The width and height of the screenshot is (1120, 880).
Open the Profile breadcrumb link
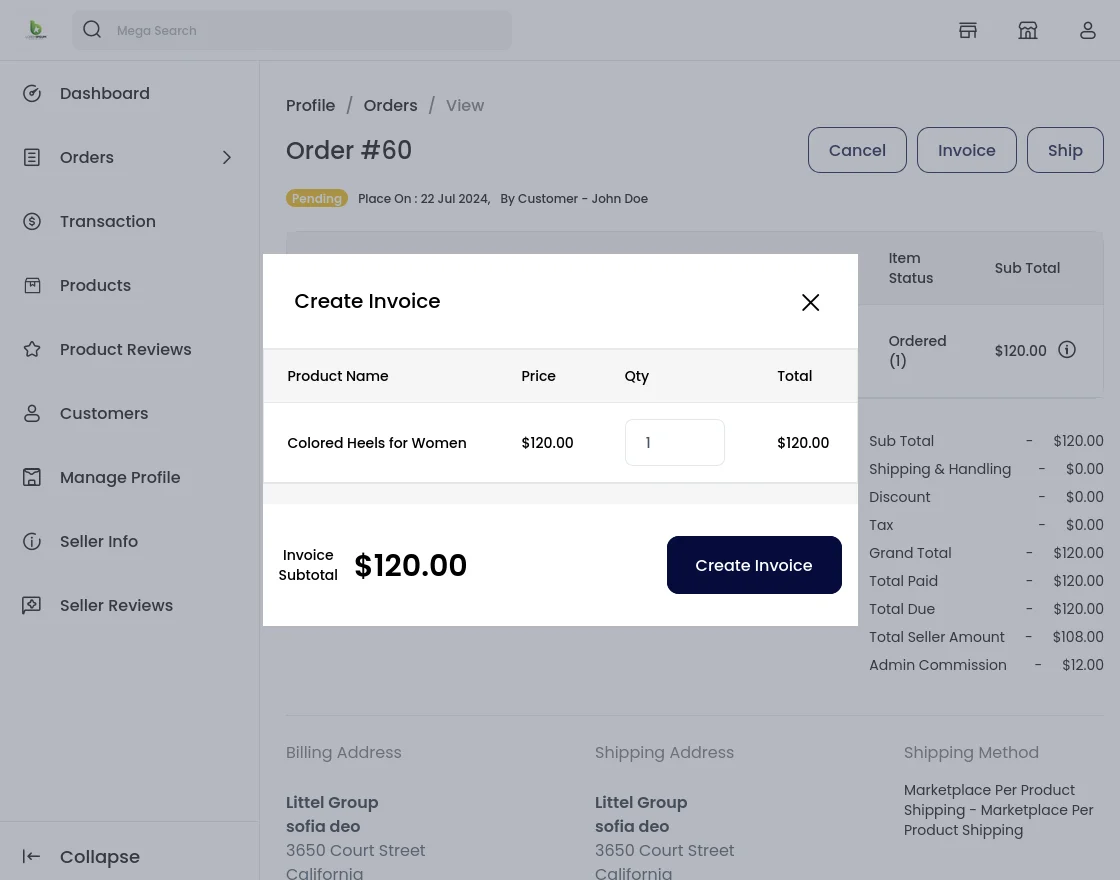311,105
